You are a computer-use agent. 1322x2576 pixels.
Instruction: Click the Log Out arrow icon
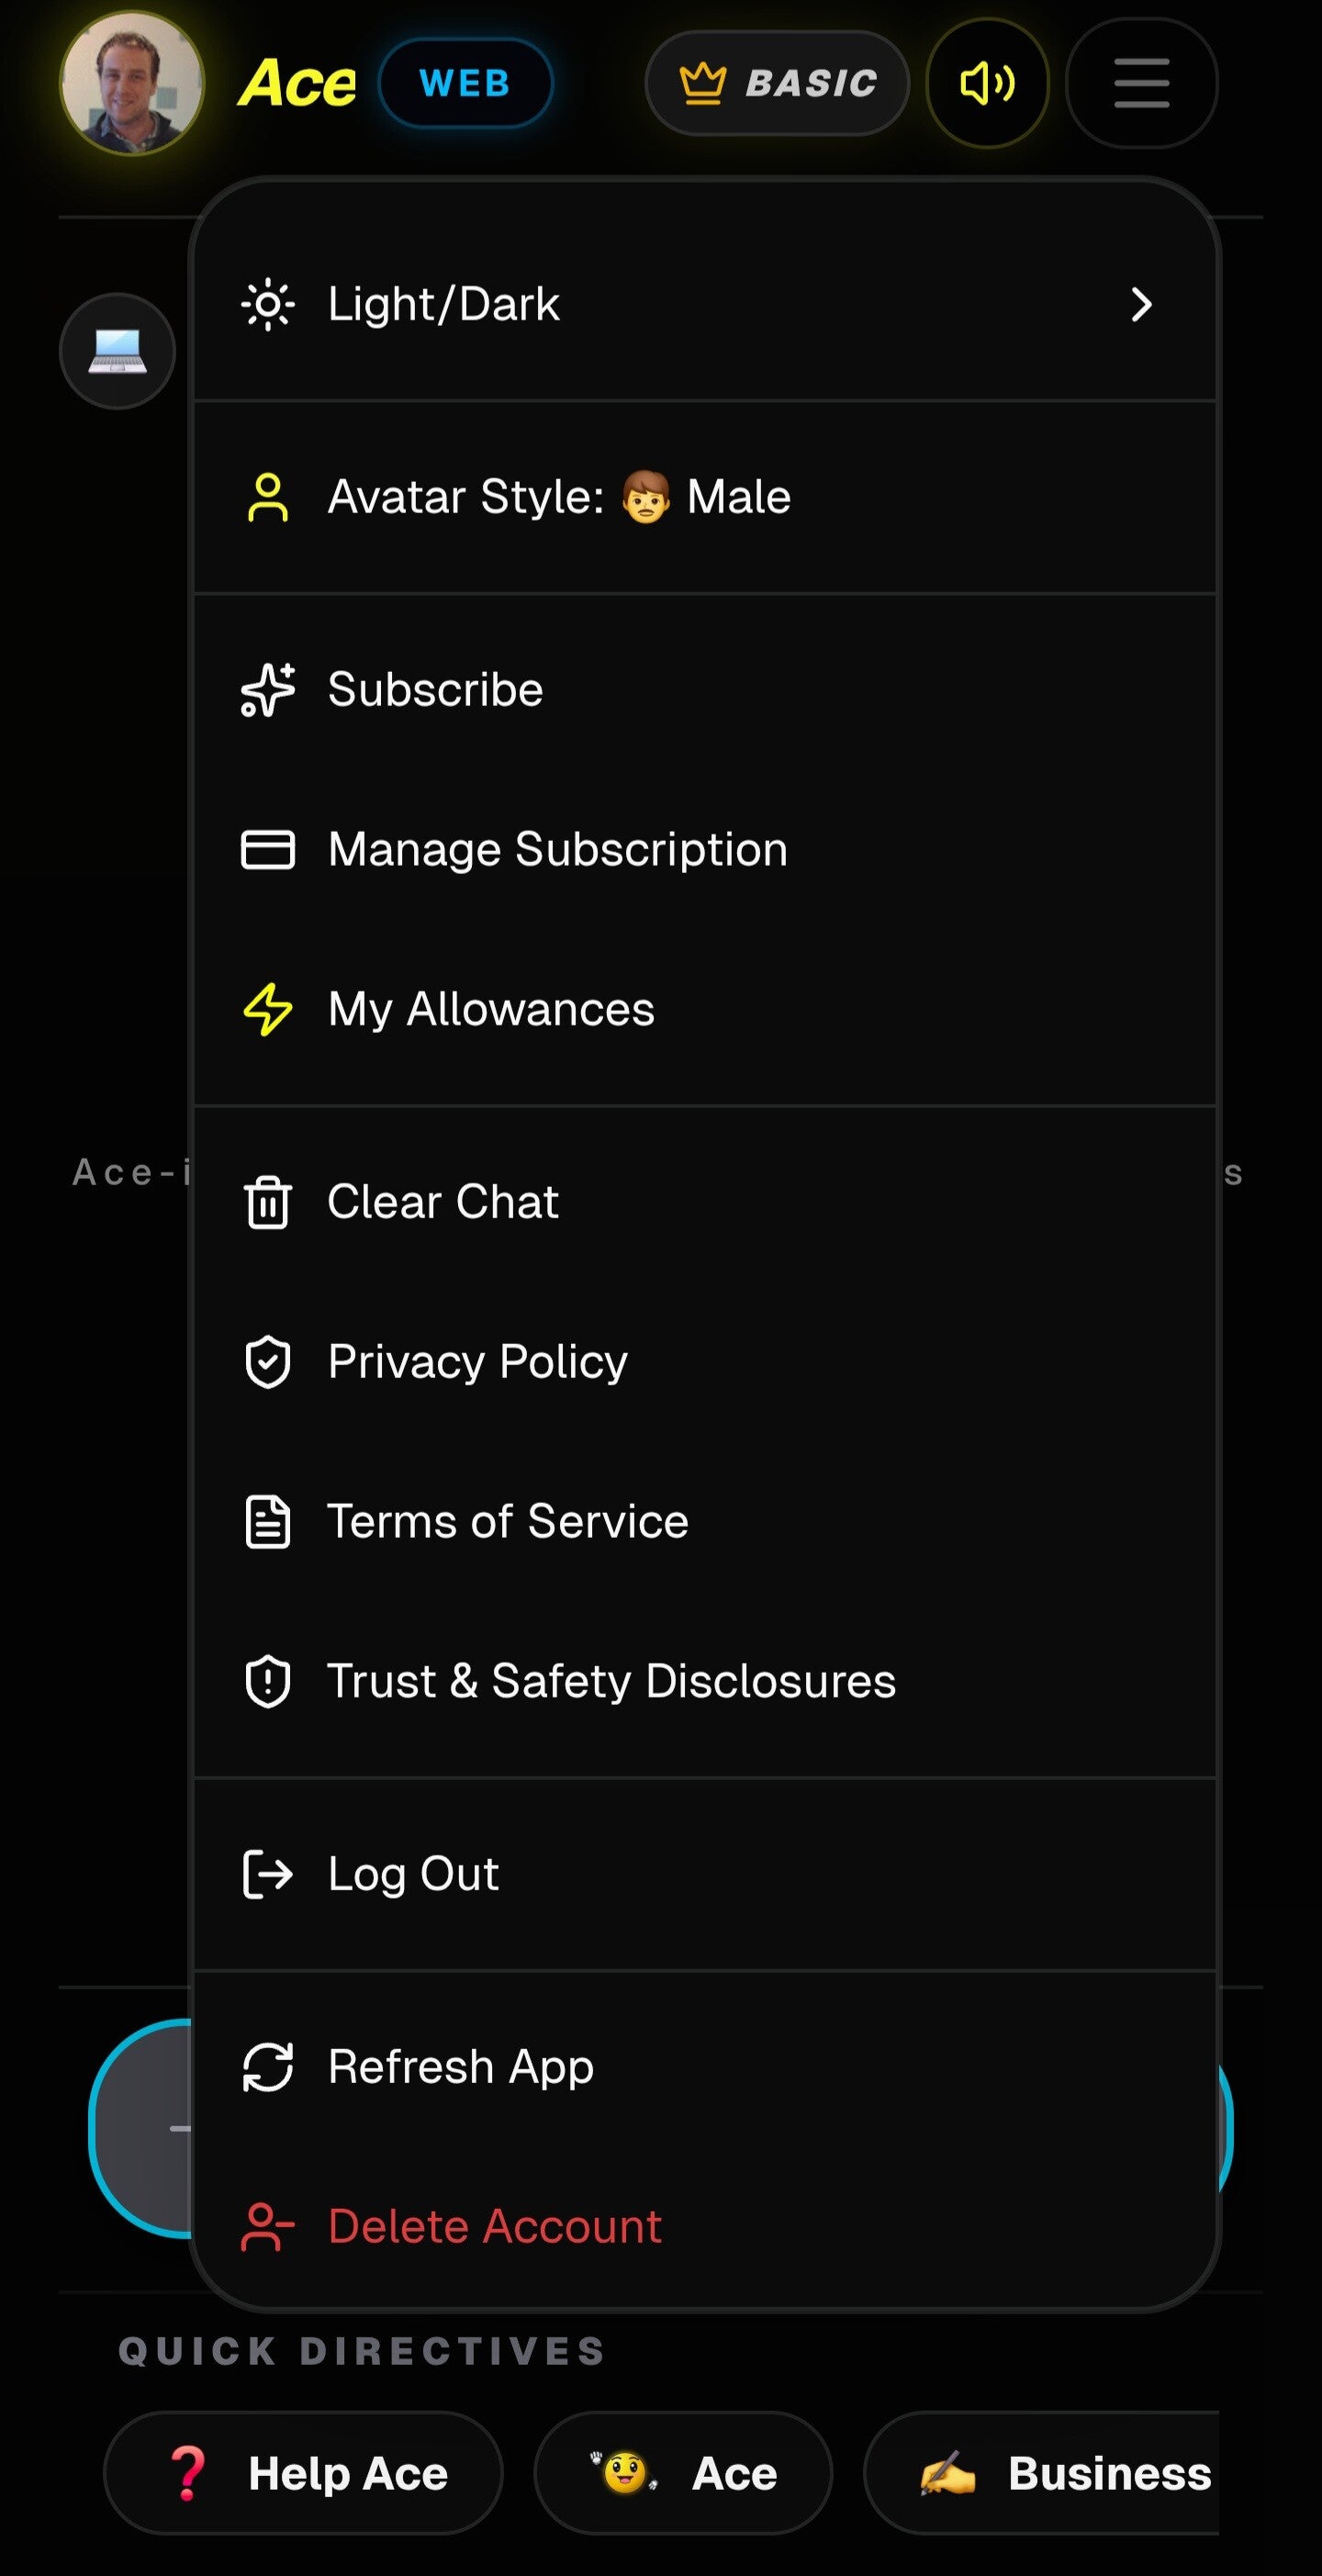[268, 1874]
